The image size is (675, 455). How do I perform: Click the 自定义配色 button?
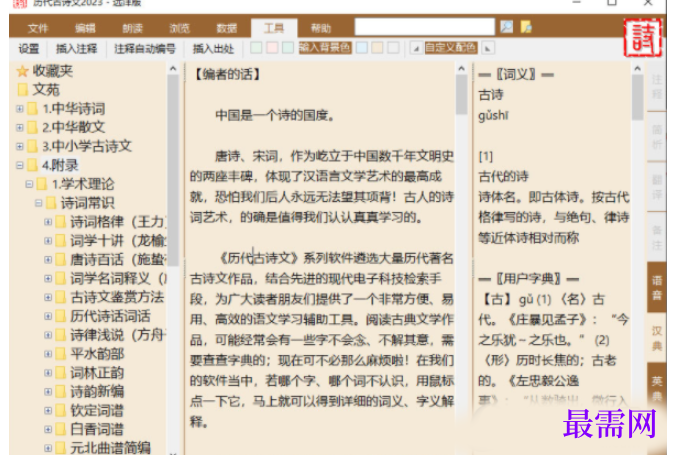[451, 48]
